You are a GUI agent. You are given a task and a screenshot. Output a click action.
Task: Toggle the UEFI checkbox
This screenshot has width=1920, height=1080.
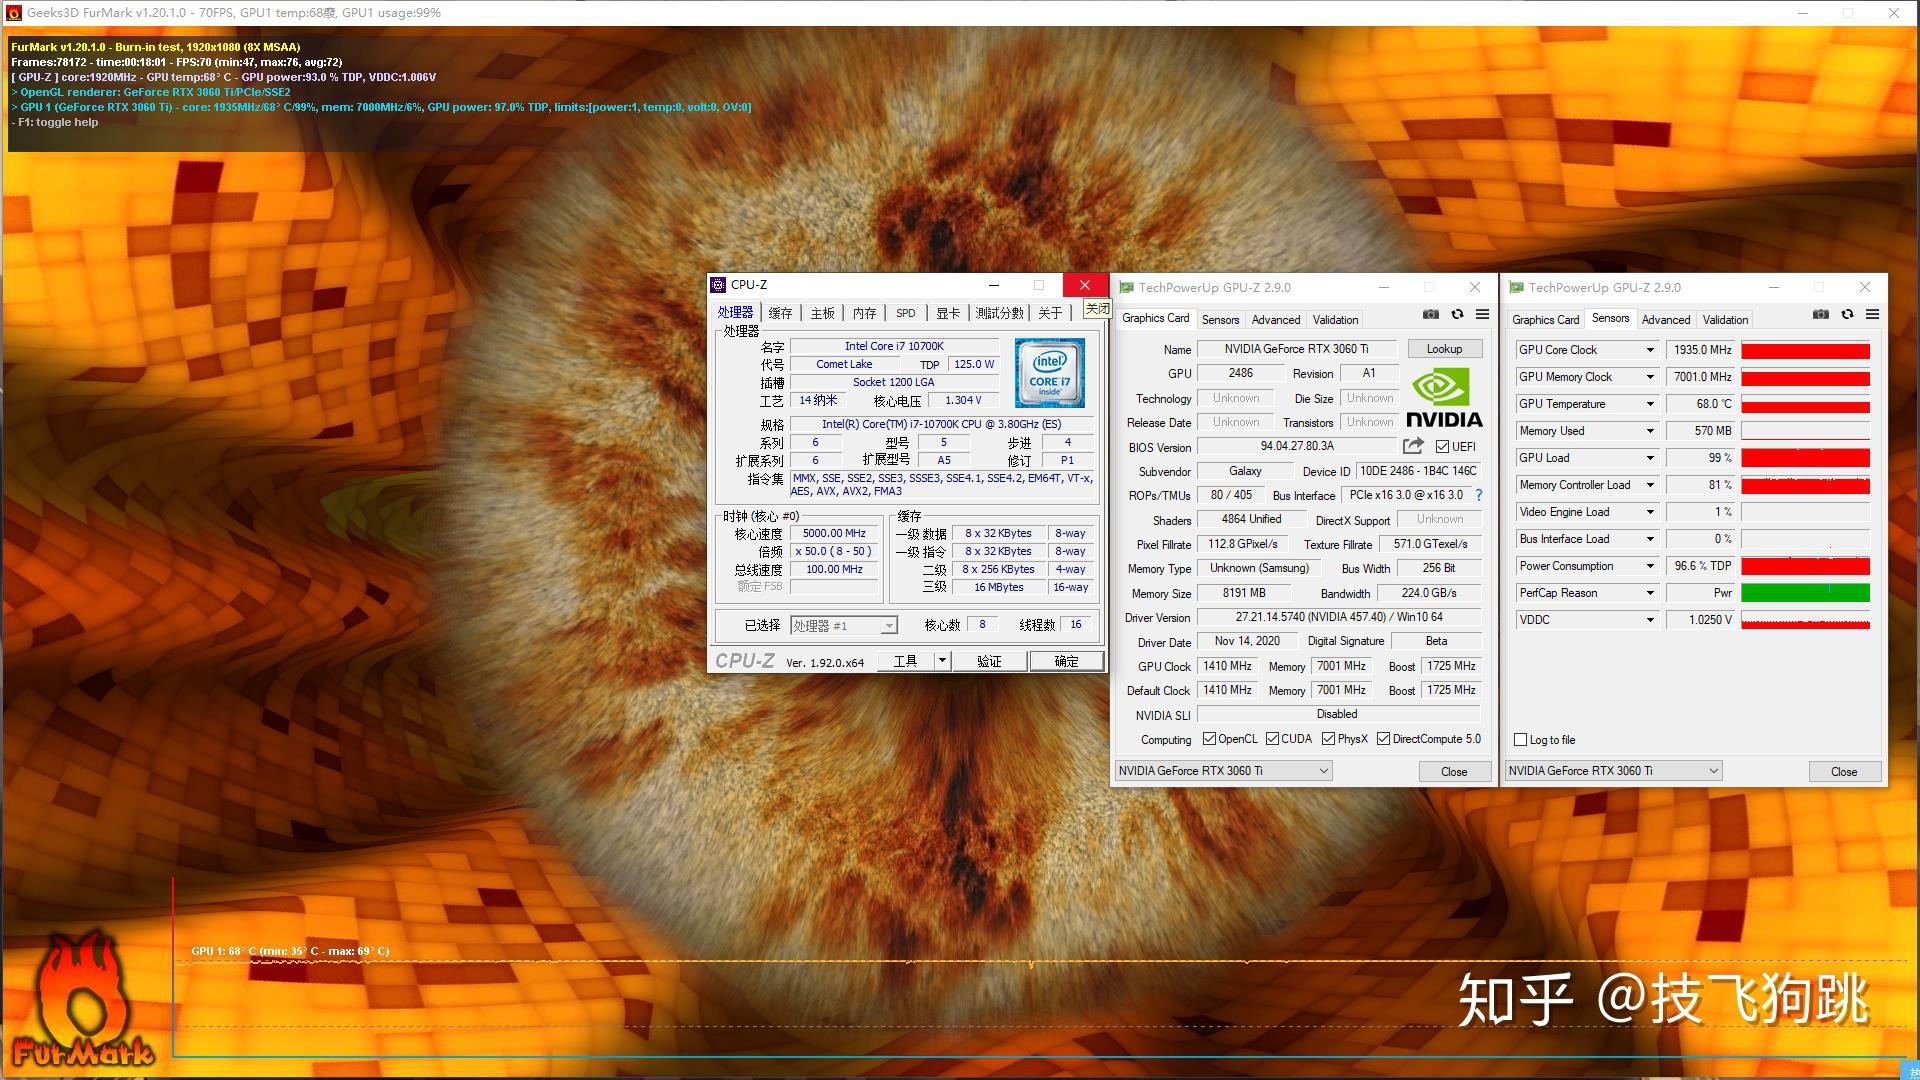(x=1442, y=447)
